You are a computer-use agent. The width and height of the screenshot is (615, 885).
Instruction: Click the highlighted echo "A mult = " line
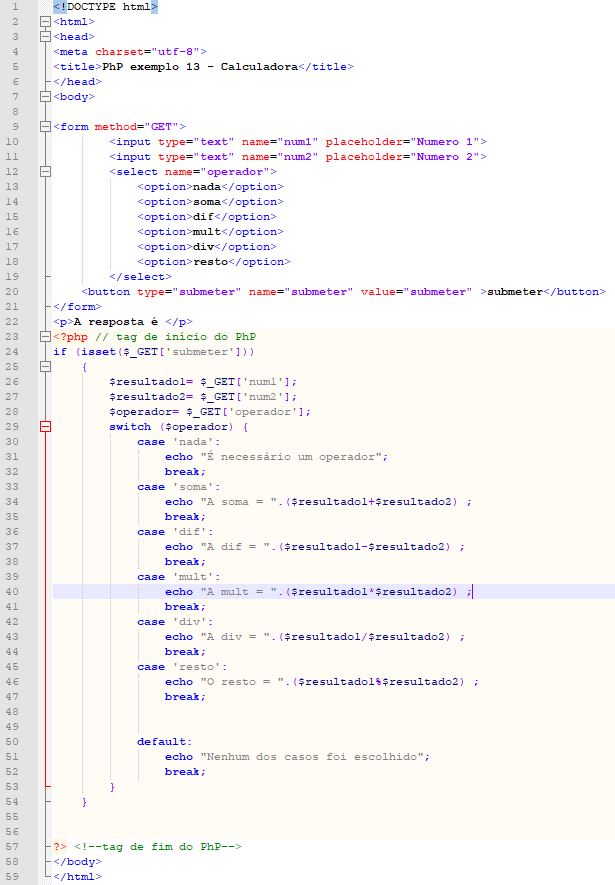318,592
